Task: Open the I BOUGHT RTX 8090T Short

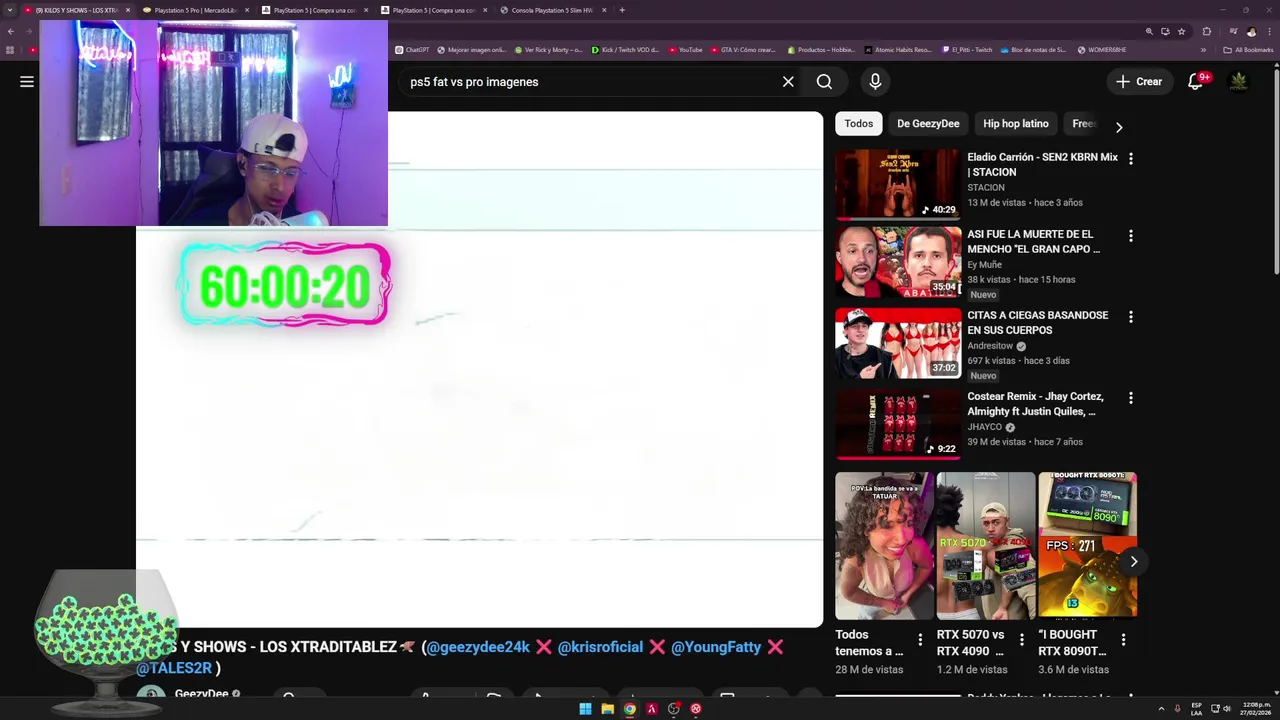Action: pos(1087,546)
